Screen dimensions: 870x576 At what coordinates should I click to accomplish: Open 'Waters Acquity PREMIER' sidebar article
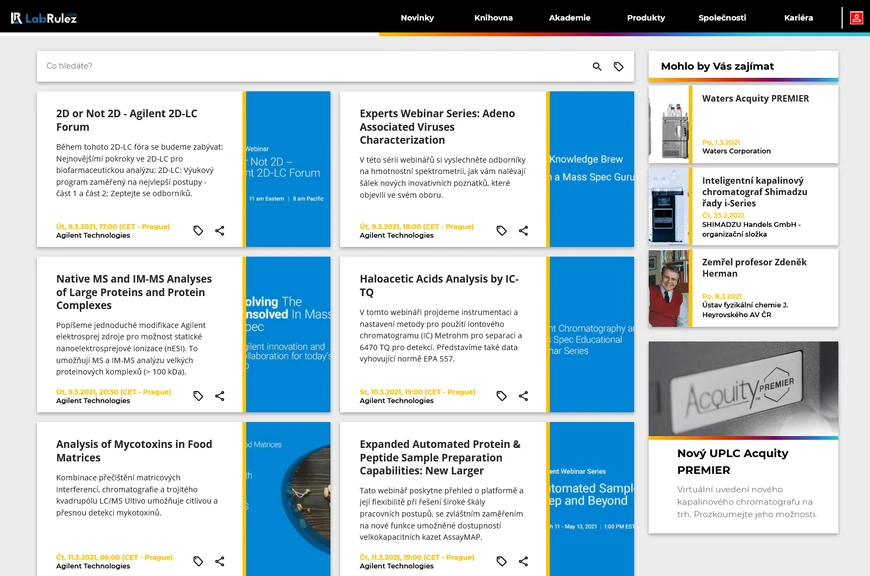755,98
